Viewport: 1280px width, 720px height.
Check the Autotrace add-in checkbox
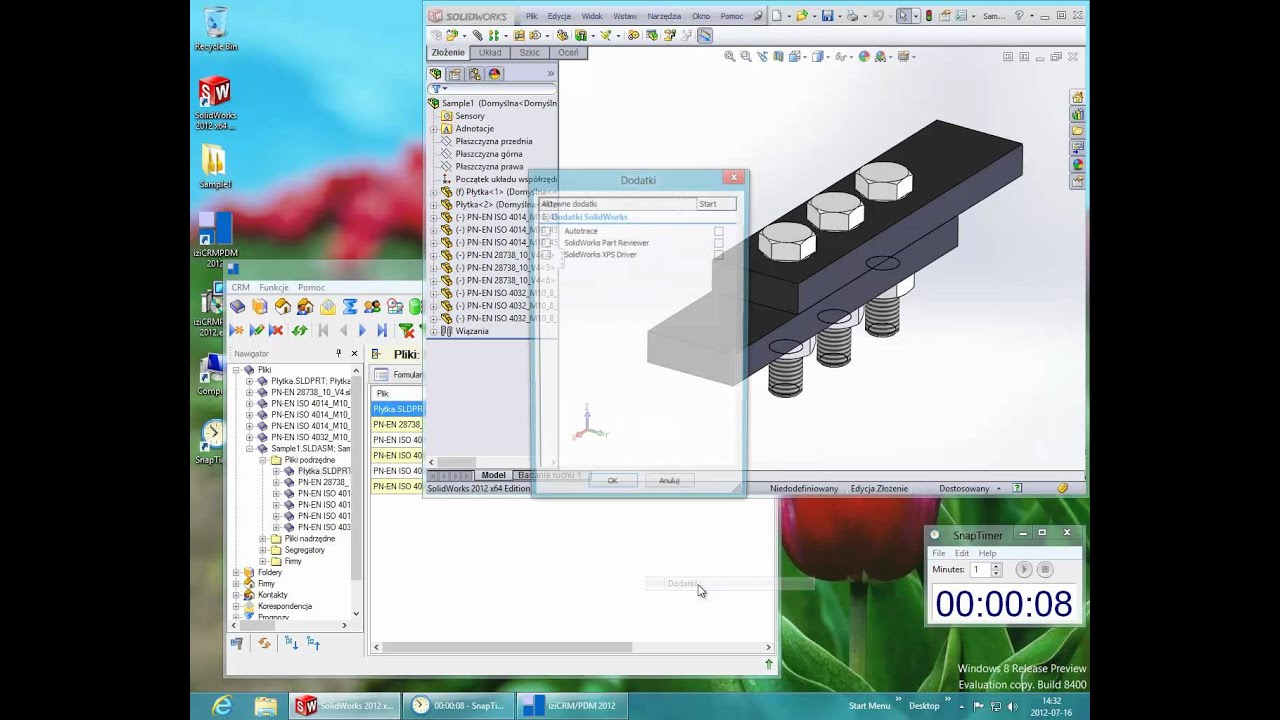click(718, 231)
